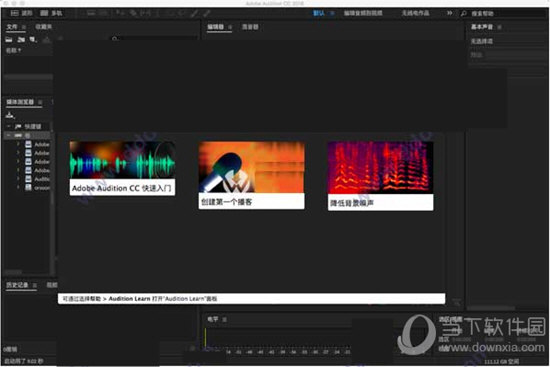Open the 降低背景噪声 tutorial card
Viewport: 550px width, 367px height.
[381, 176]
